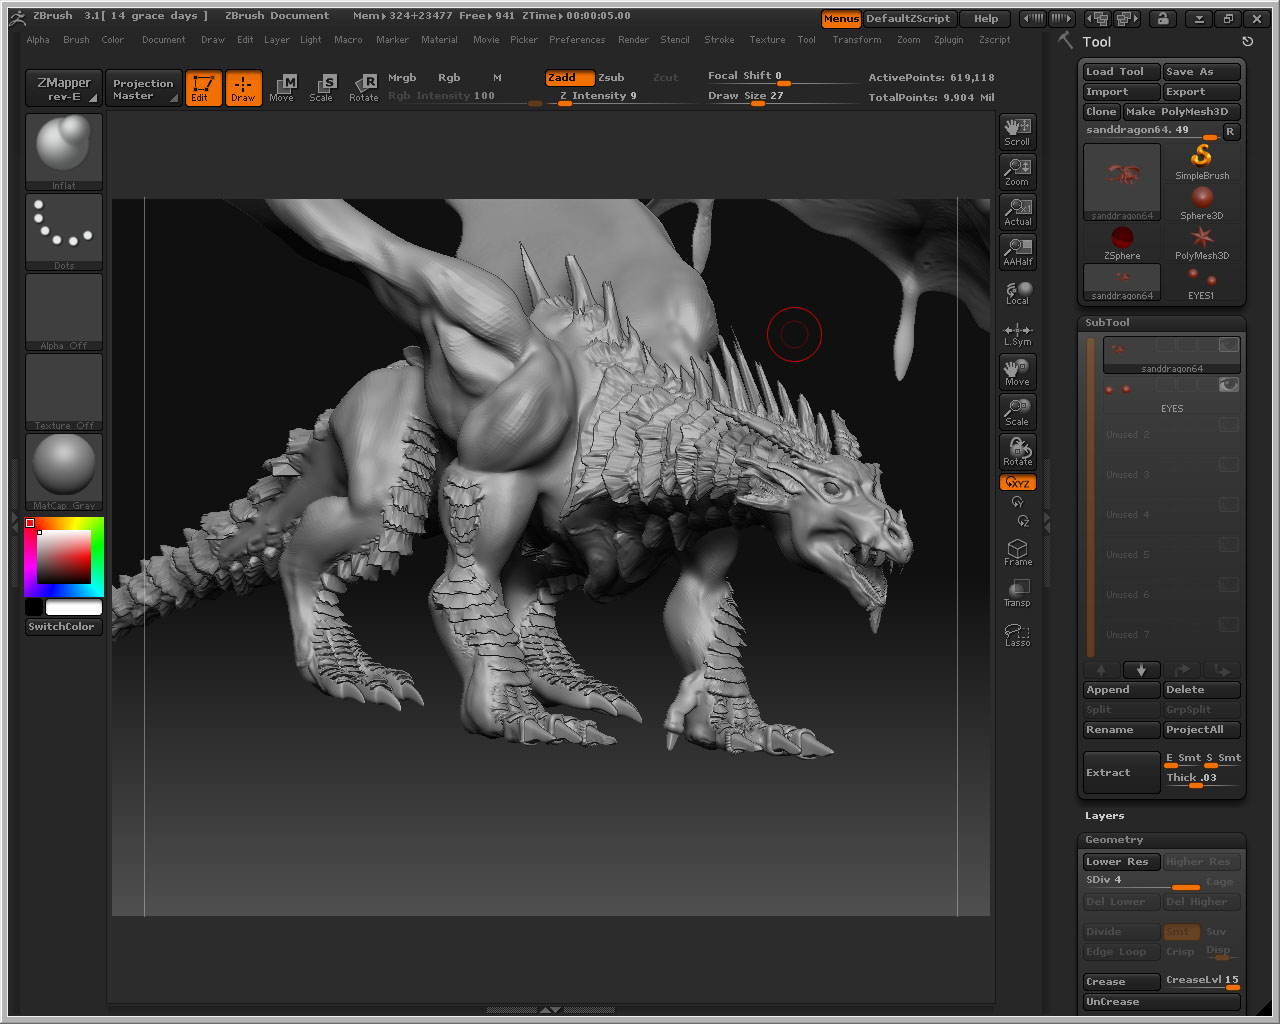The width and height of the screenshot is (1280, 1024).
Task: Click Save As in Tool panel
Action: point(1201,72)
